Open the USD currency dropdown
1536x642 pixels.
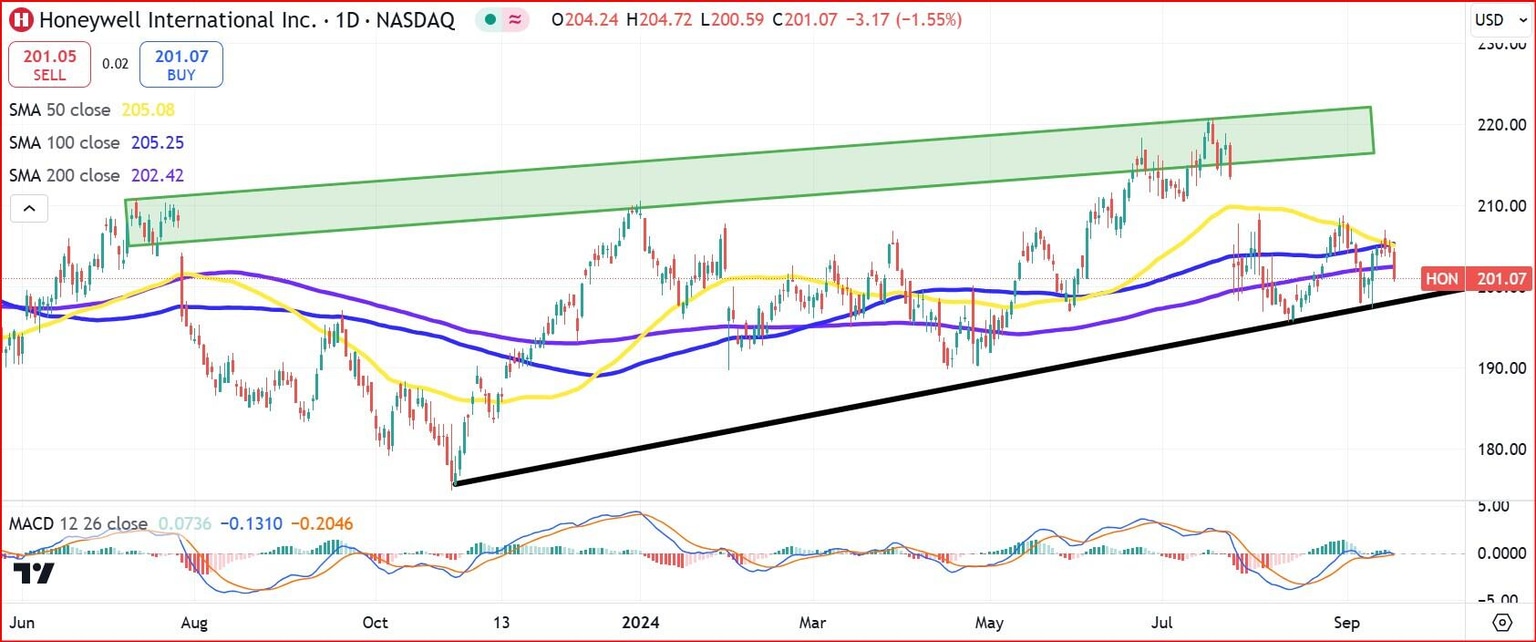[x=1503, y=19]
